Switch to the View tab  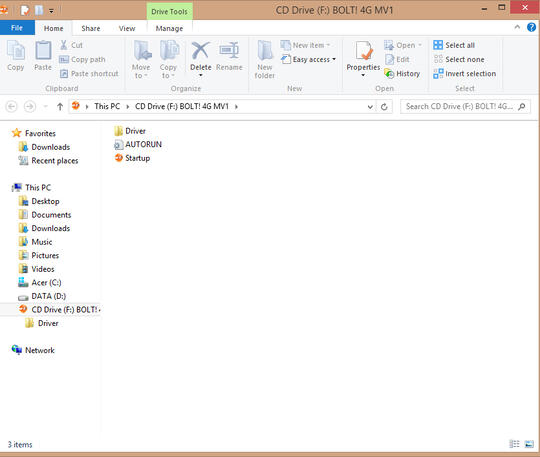pyautogui.click(x=127, y=28)
